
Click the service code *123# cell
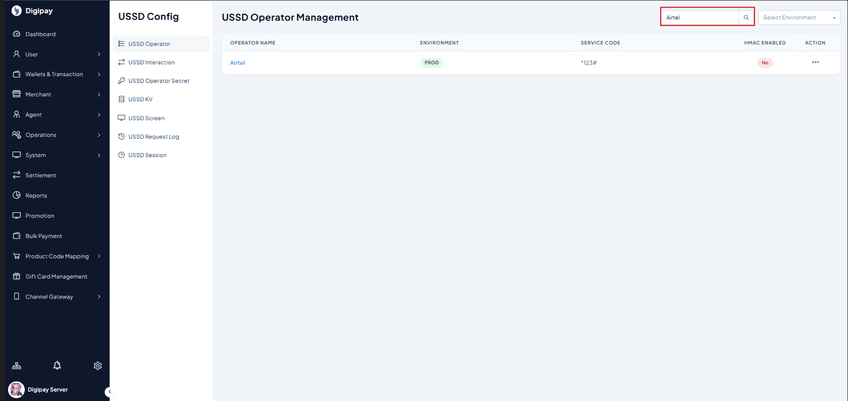click(588, 63)
